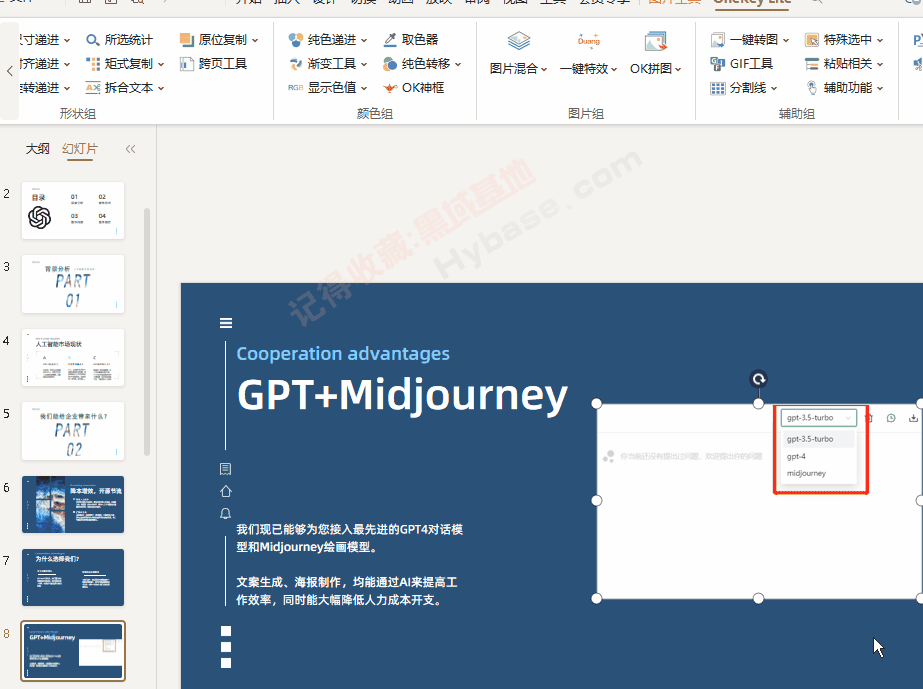Select slide 8 GPT+Midjourney thumbnail

(x=73, y=651)
